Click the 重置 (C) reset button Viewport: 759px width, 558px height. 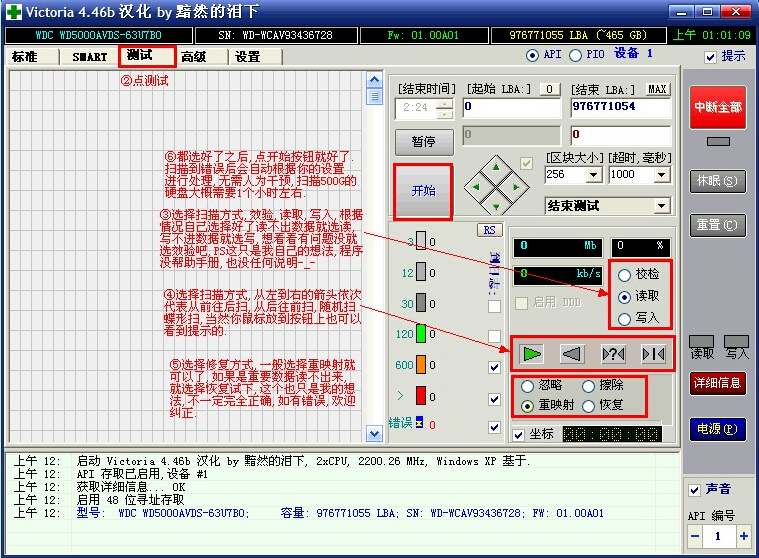[x=717, y=225]
